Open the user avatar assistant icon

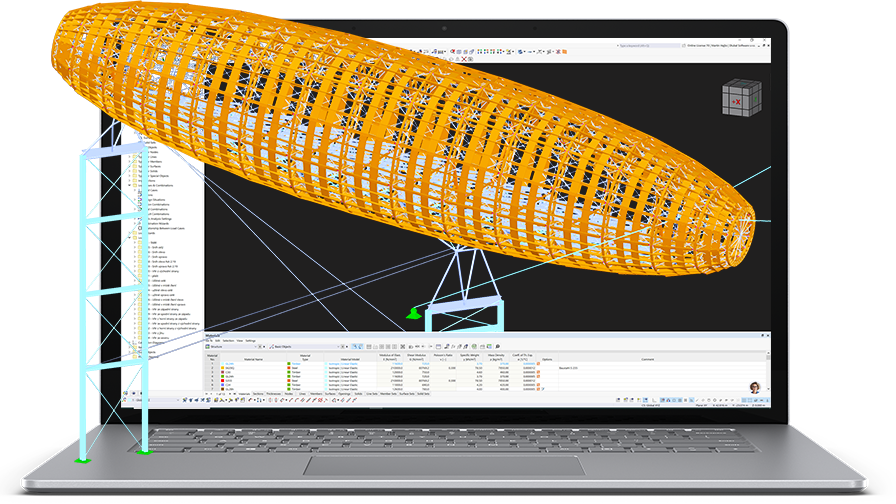755,387
